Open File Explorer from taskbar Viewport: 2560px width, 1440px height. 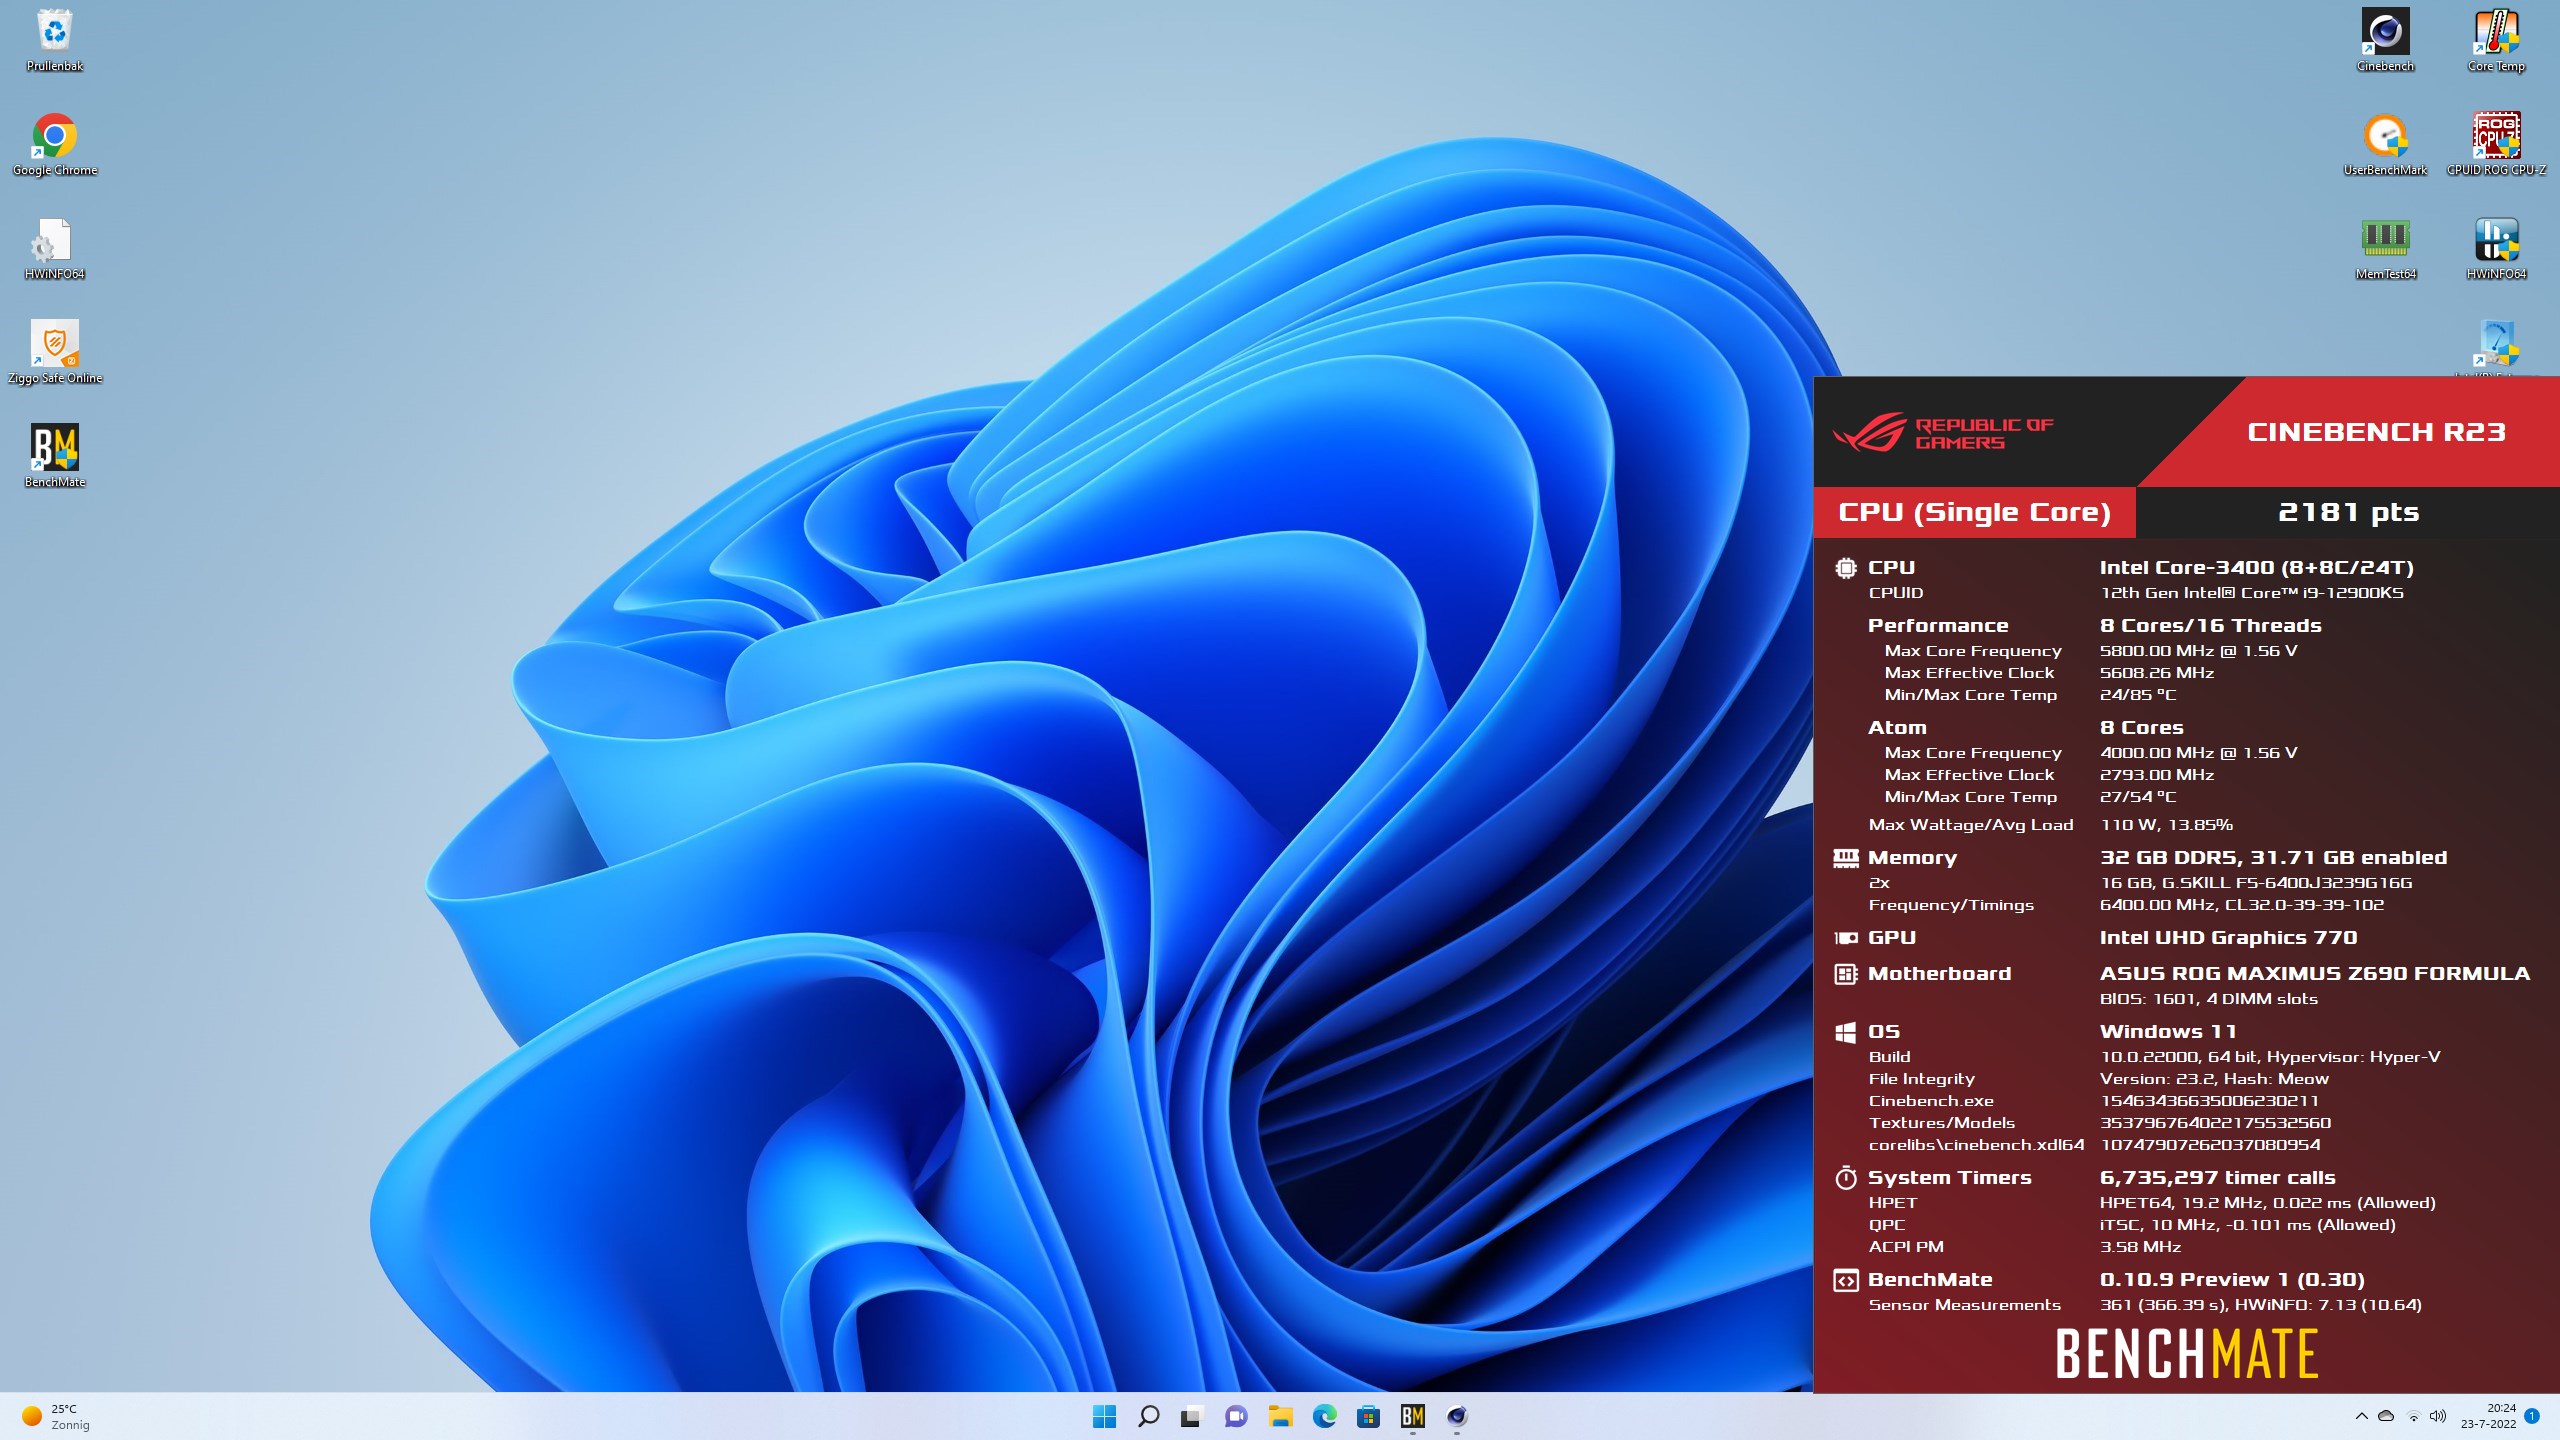tap(1280, 1416)
